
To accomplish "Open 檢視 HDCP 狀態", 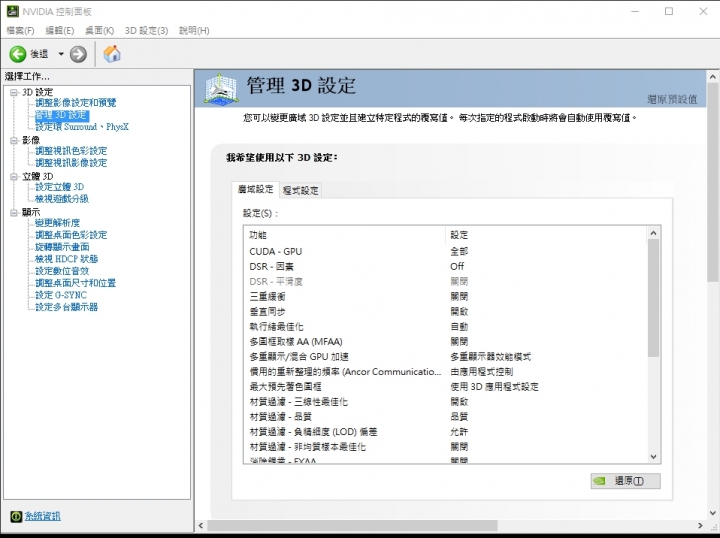I will [67, 259].
